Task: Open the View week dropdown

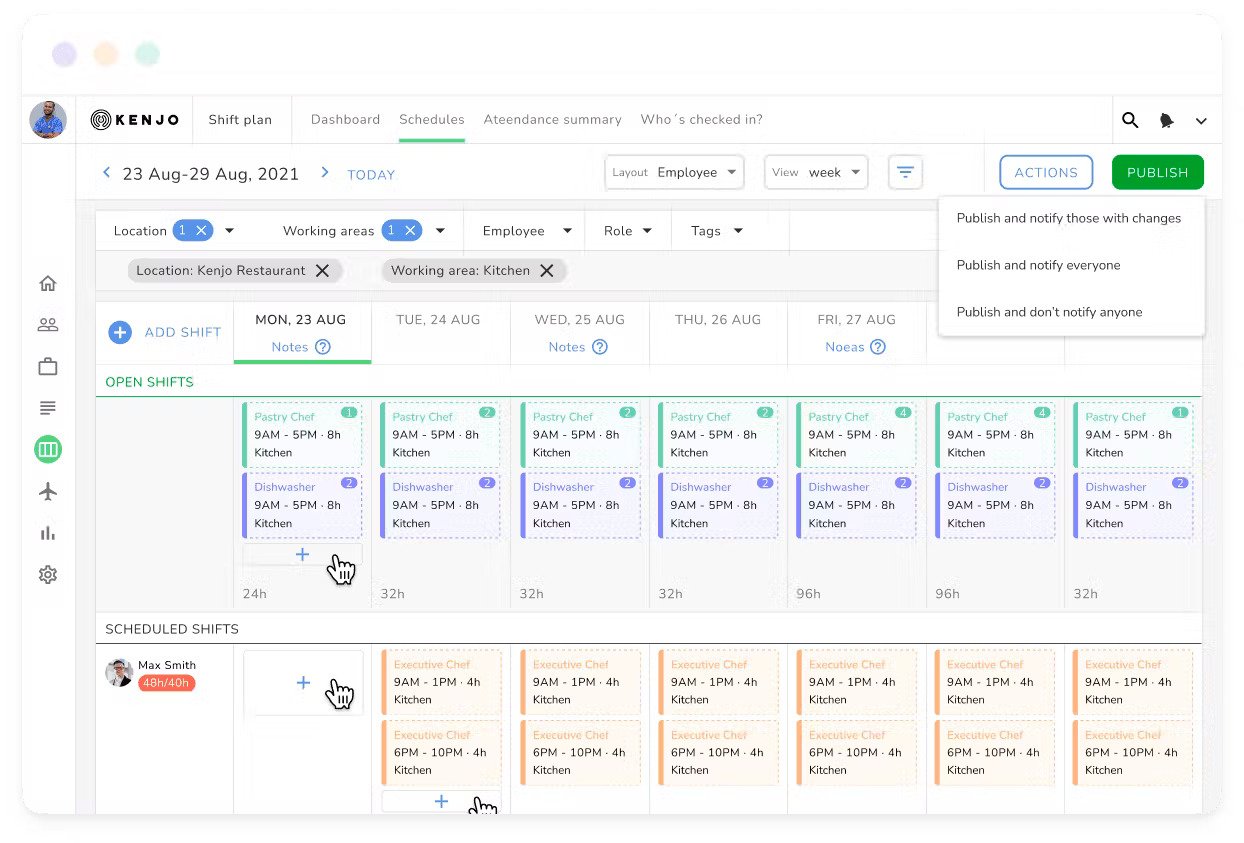Action: [815, 172]
